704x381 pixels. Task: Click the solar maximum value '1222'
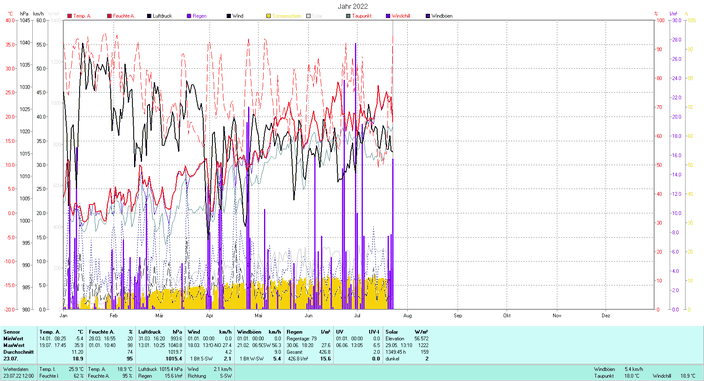pos(424,346)
